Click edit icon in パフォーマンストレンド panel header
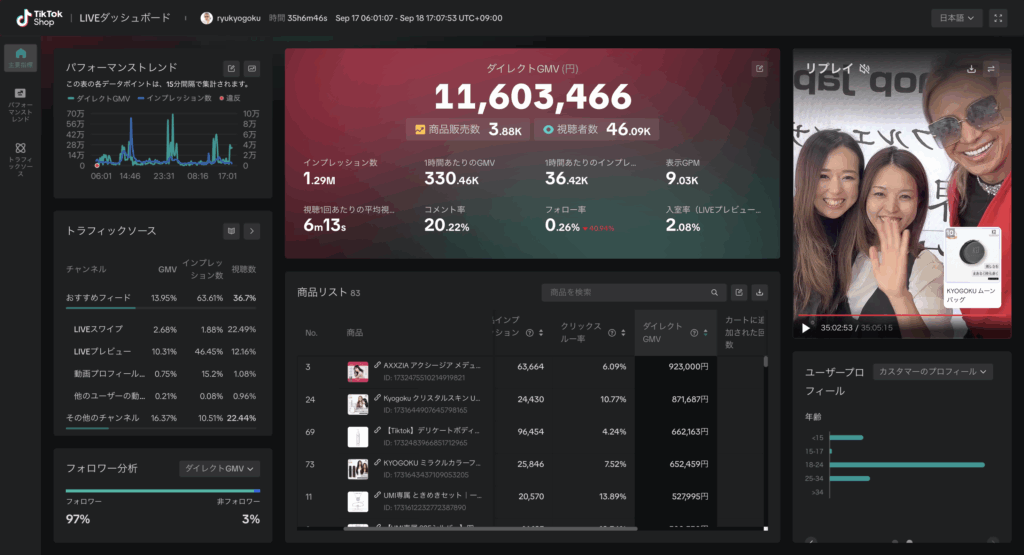The height and width of the screenshot is (555, 1024). click(x=232, y=69)
